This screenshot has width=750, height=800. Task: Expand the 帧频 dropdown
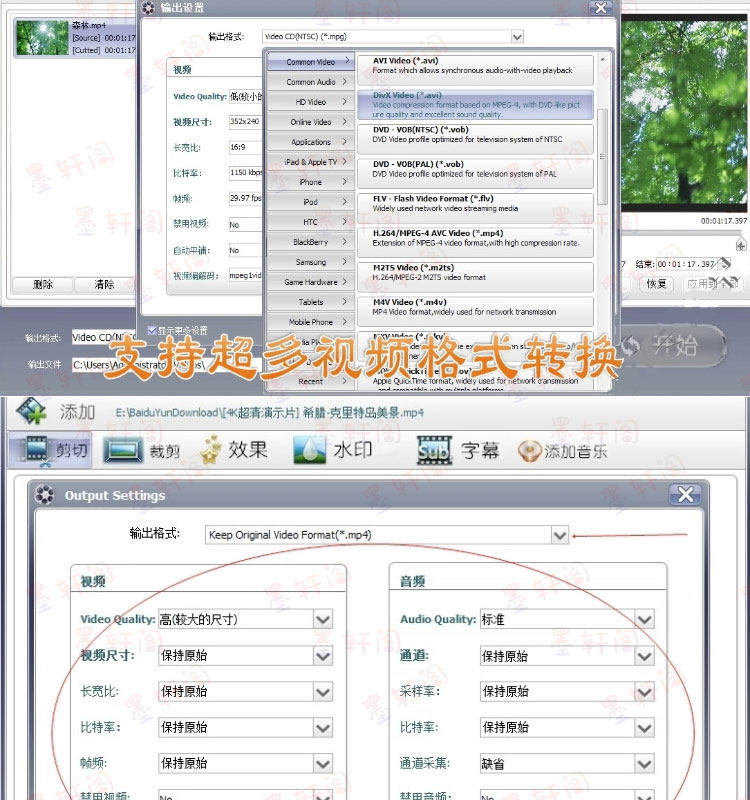(x=322, y=764)
